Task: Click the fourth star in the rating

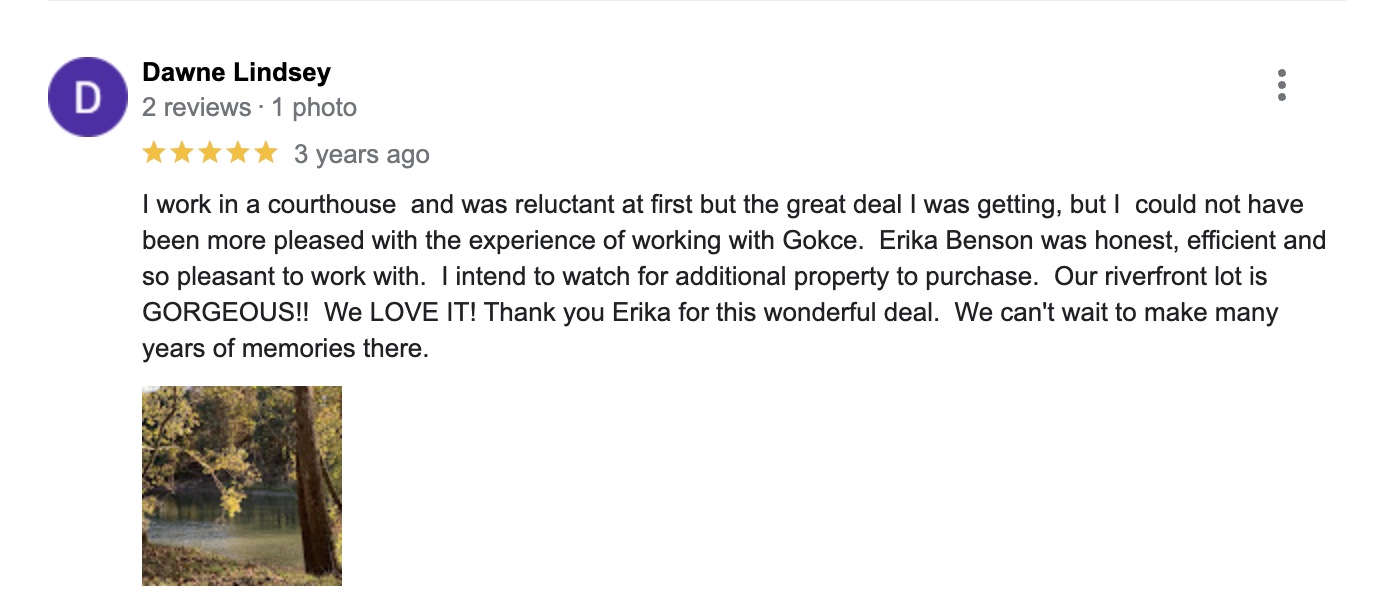Action: (237, 153)
